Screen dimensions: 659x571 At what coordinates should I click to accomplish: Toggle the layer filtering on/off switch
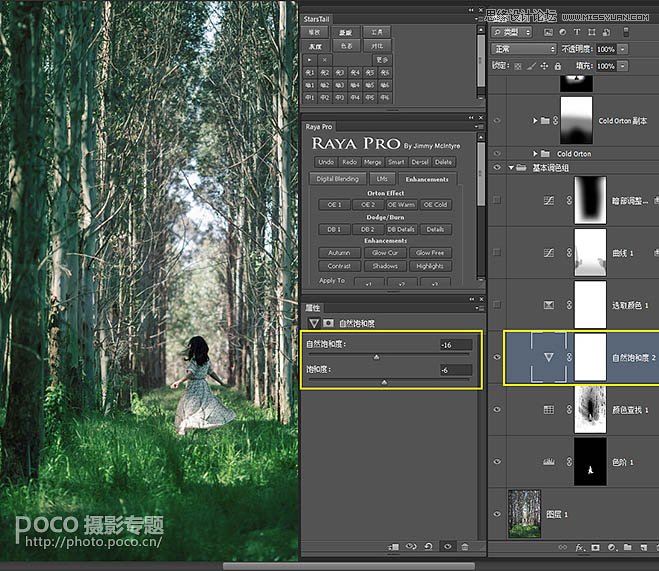pyautogui.click(x=626, y=32)
